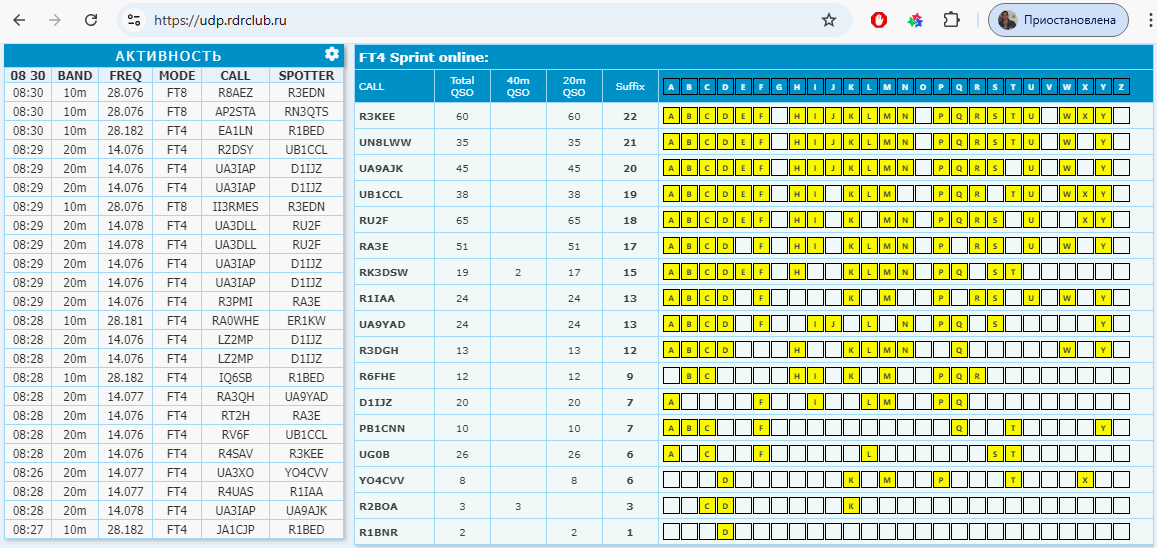Click the SPOTTER column header
The height and width of the screenshot is (548, 1157).
coord(306,75)
